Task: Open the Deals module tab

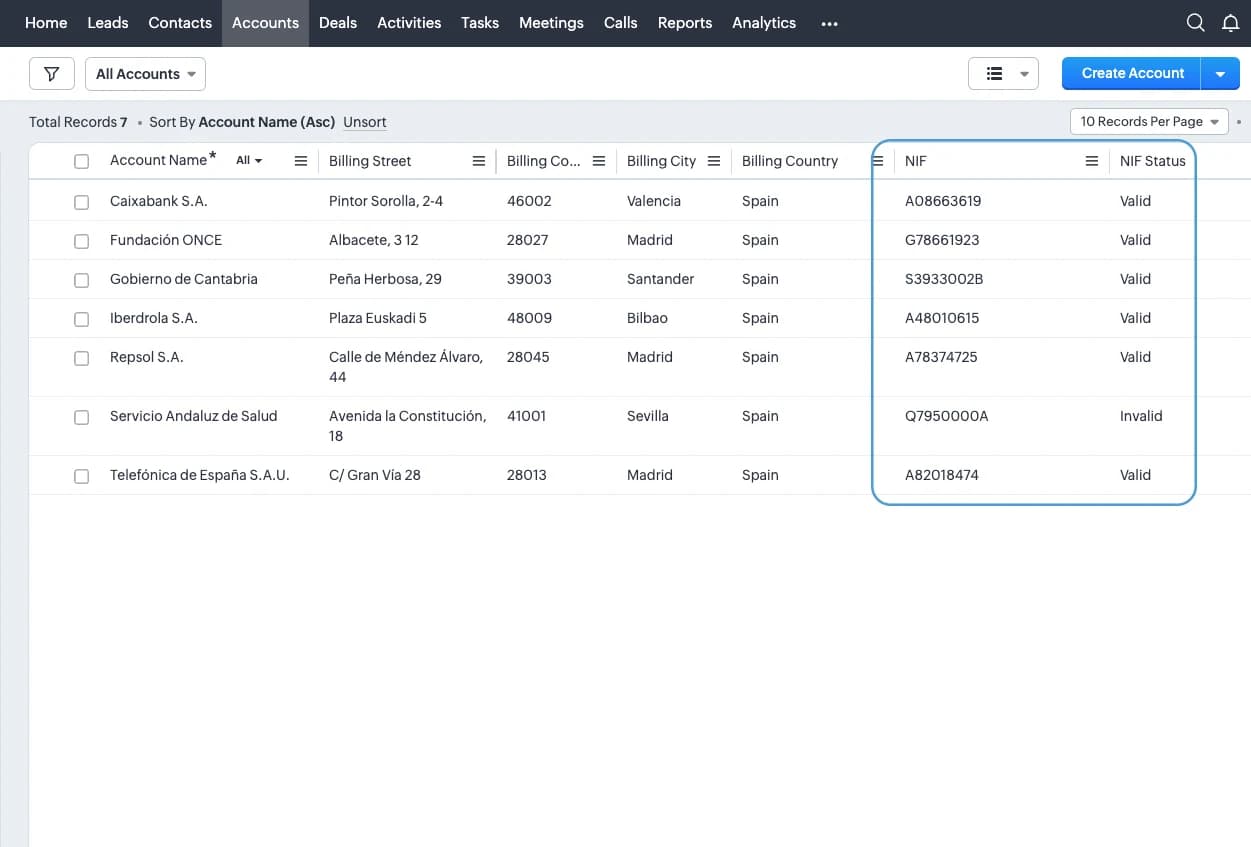Action: coord(338,23)
